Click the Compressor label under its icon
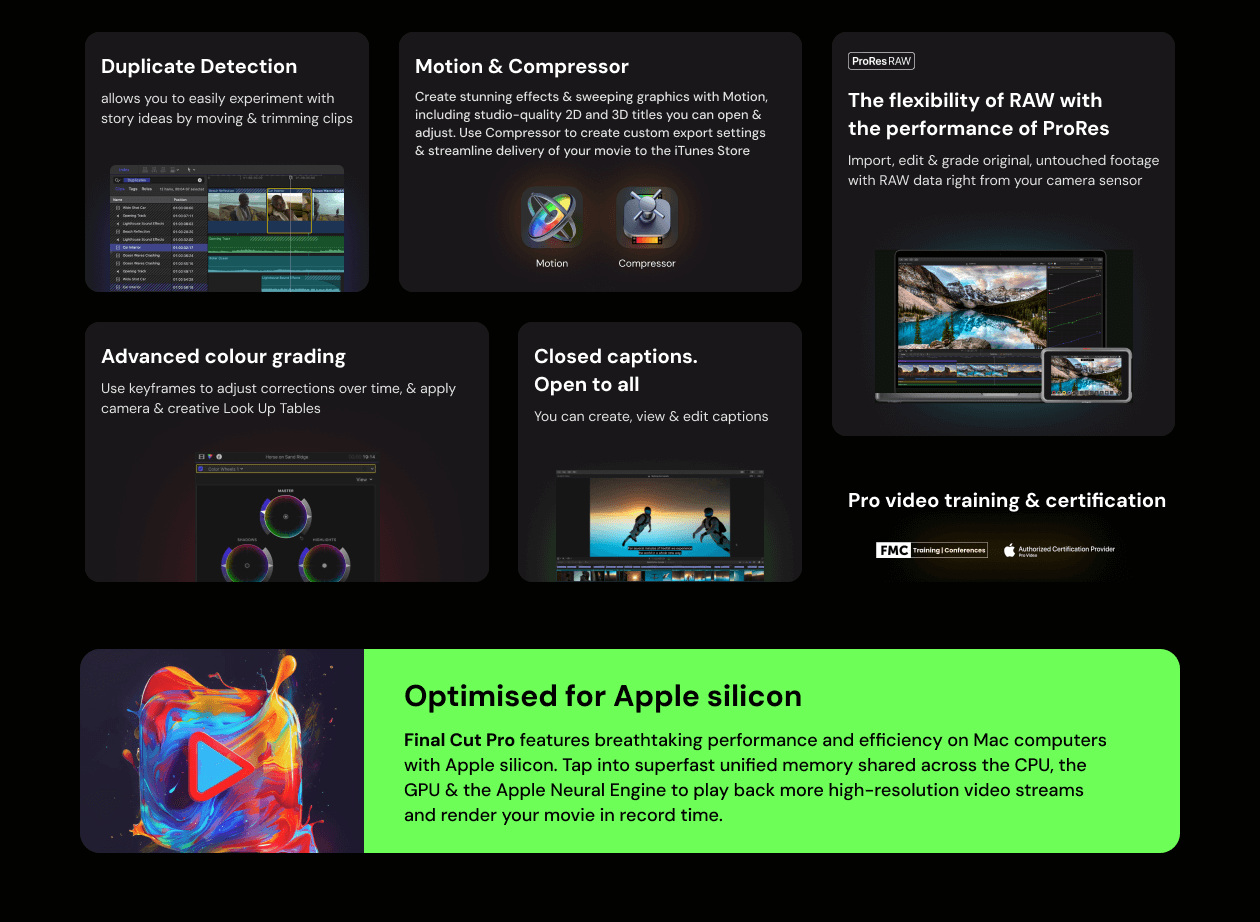Screen dimensions: 1260x922 coord(647,263)
